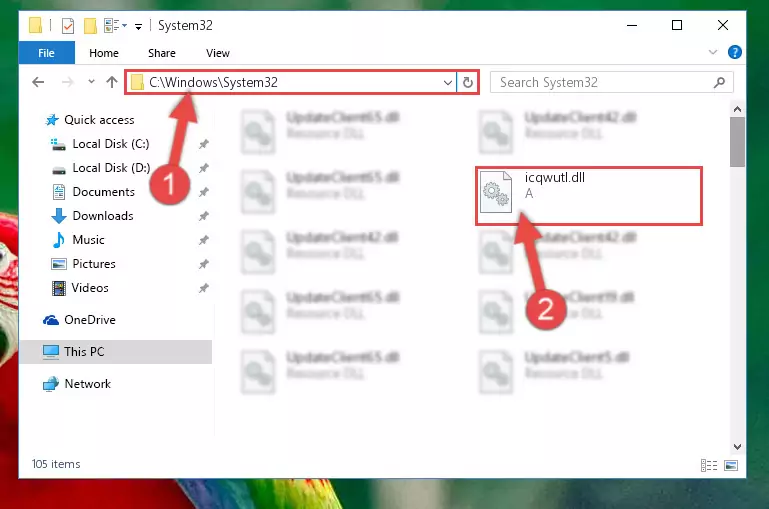The height and width of the screenshot is (509, 769).
Task: Open the address bar history dropdown
Action: click(x=447, y=82)
